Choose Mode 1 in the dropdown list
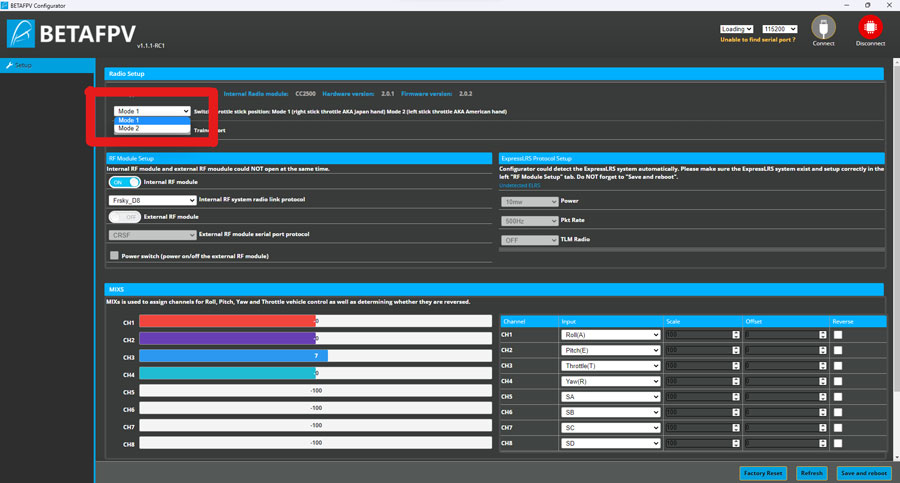Screen dimensions: 900x483 click(x=152, y=121)
